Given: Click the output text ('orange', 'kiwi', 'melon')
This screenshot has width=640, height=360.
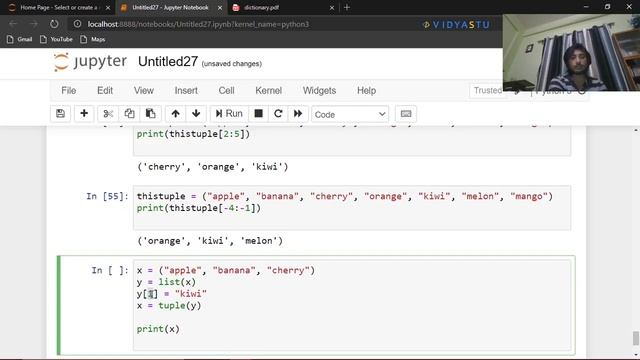Looking at the screenshot, I should point(210,241).
